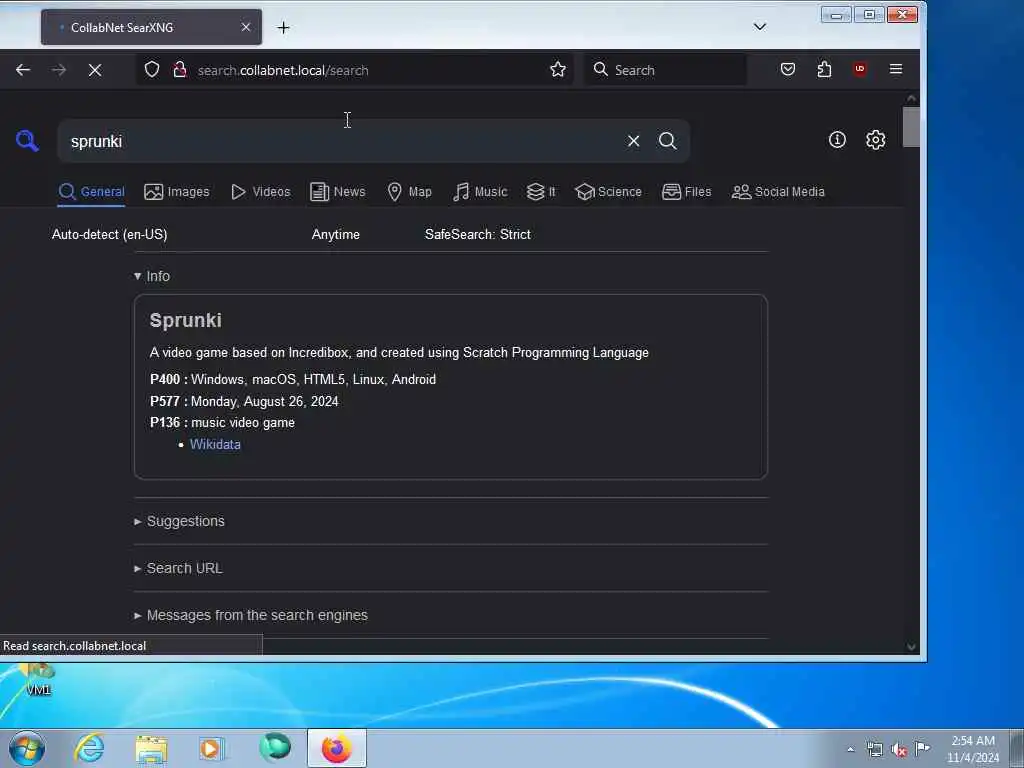Switch to the Science category
1024x768 pixels.
click(608, 192)
